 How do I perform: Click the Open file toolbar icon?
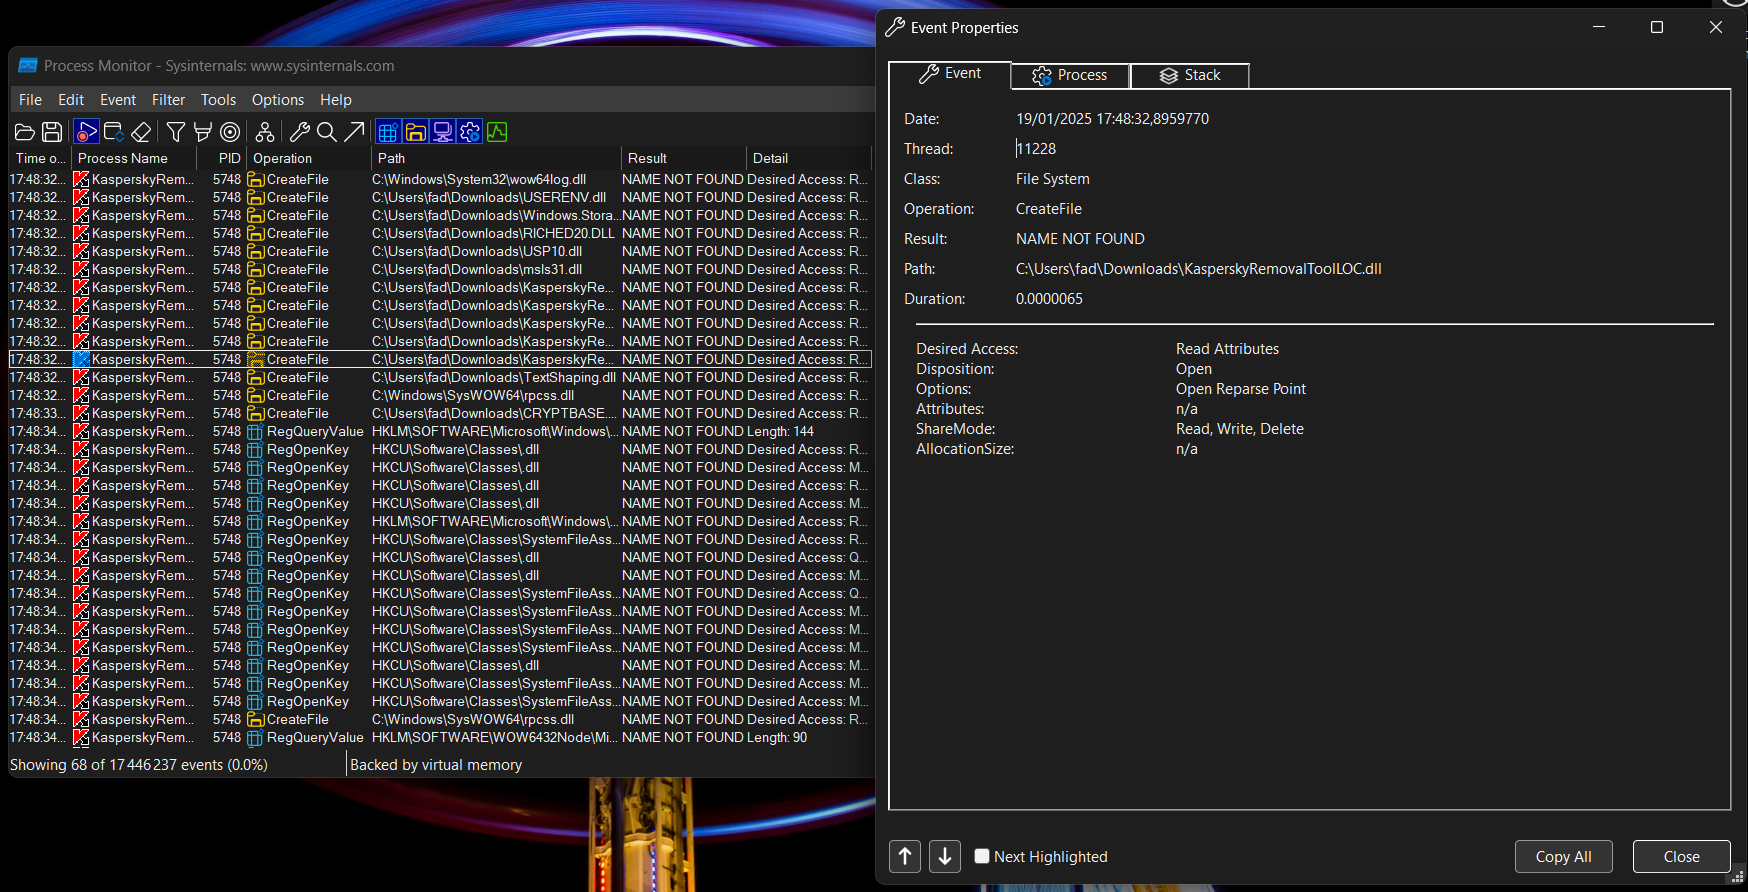point(25,132)
